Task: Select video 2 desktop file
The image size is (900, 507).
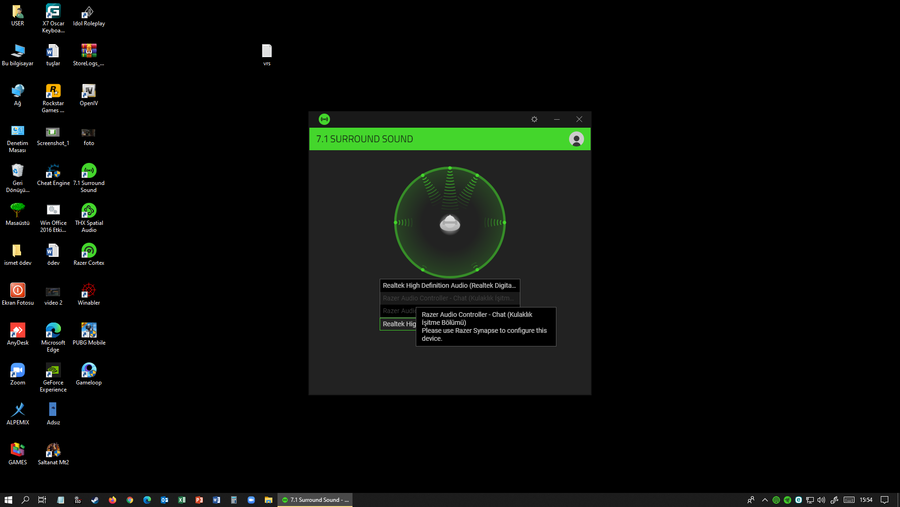Action: point(53,295)
